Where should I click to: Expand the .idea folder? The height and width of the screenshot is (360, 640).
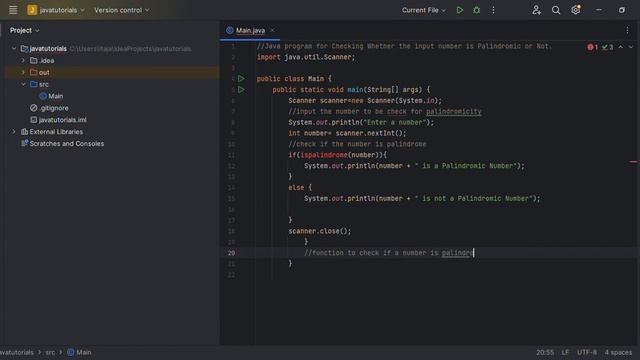pyautogui.click(x=23, y=60)
